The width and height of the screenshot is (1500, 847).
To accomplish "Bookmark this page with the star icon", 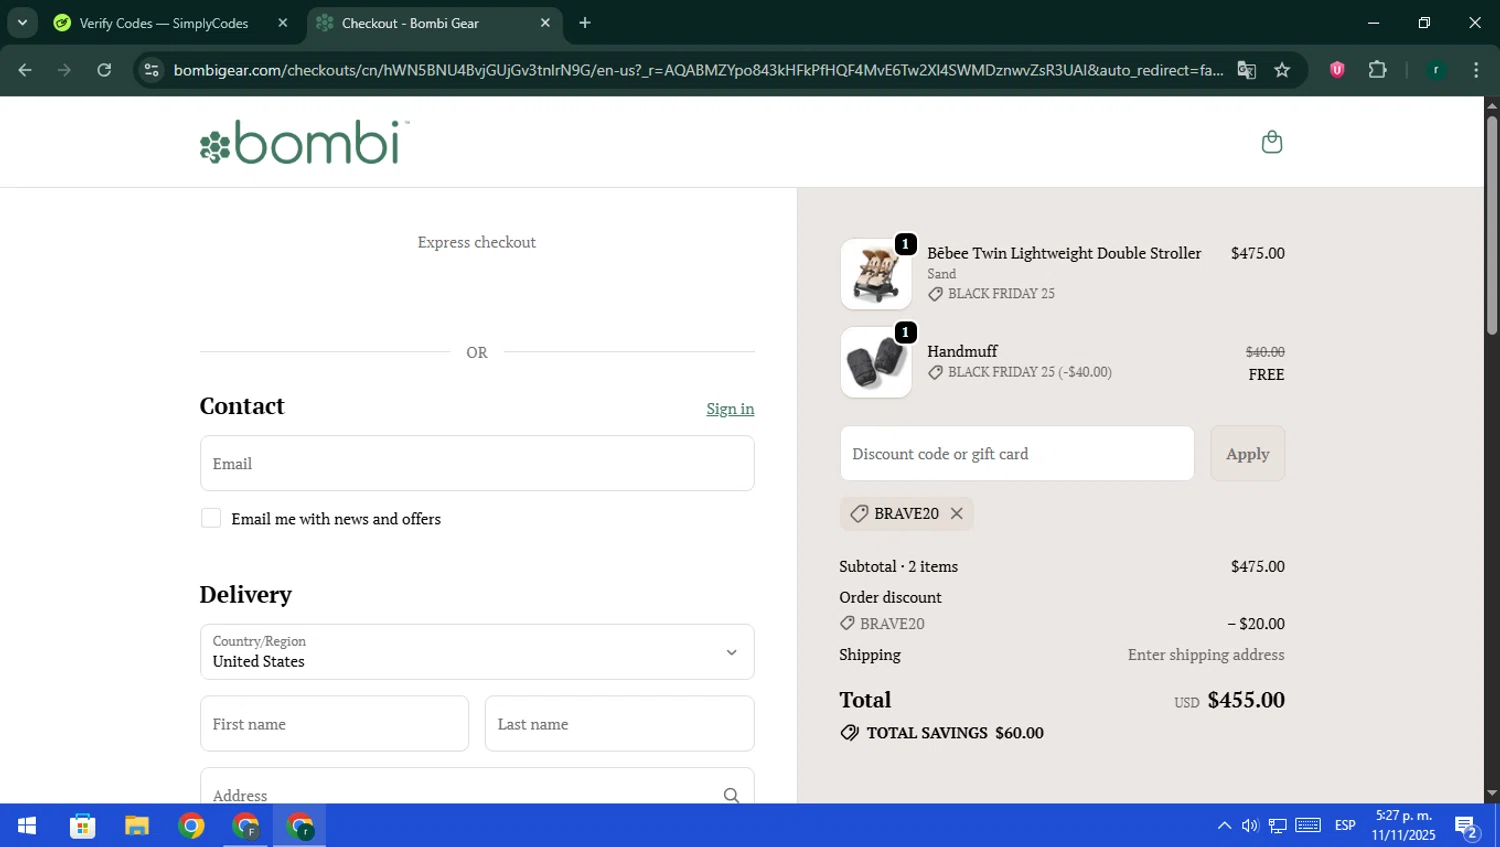I will (1282, 70).
